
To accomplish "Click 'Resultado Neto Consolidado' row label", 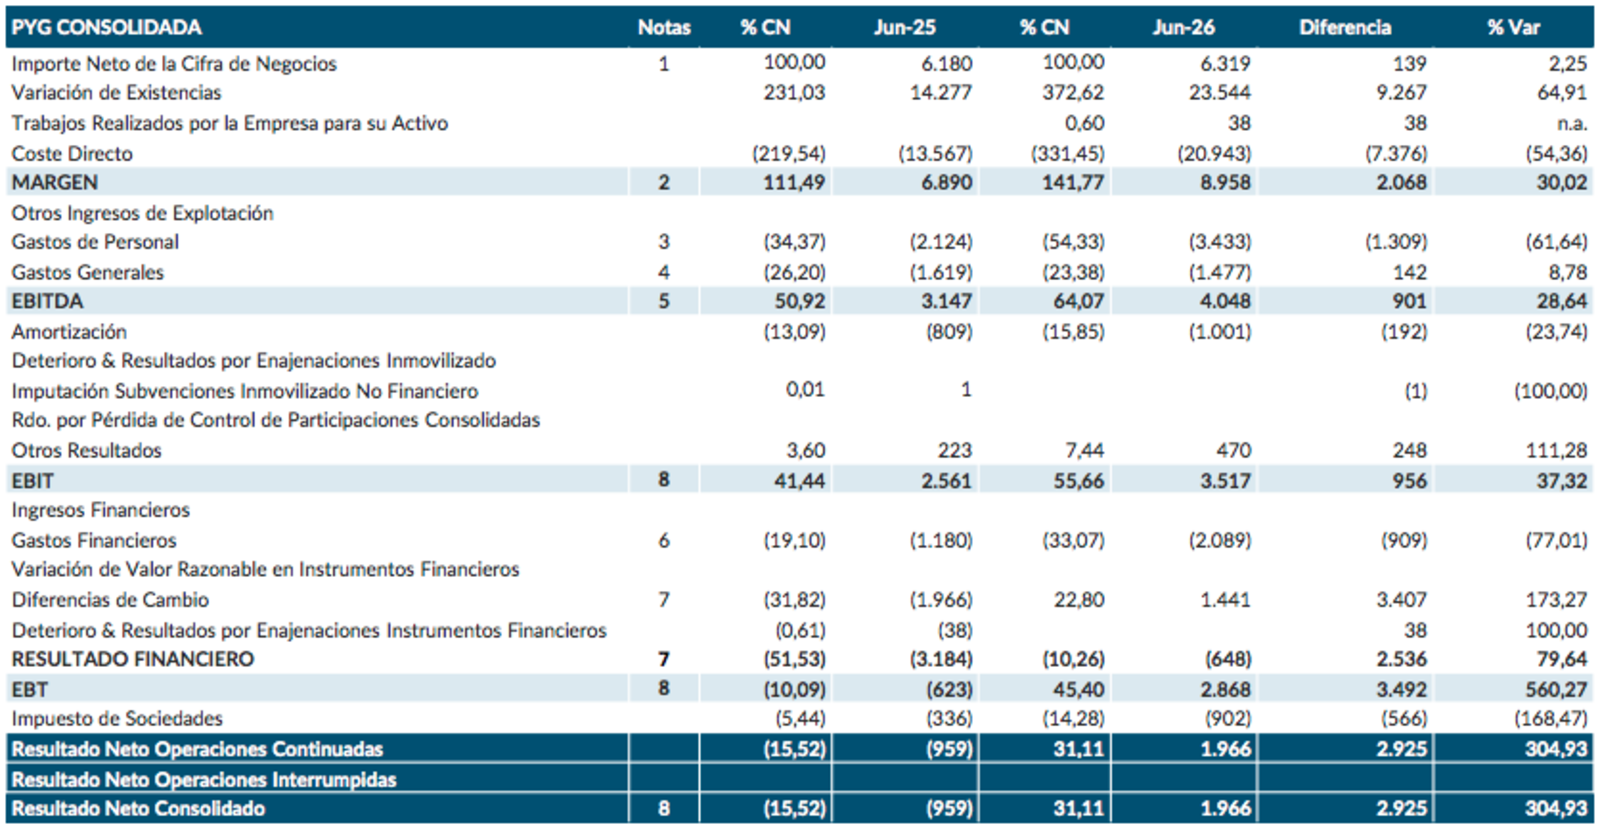I will click(138, 808).
